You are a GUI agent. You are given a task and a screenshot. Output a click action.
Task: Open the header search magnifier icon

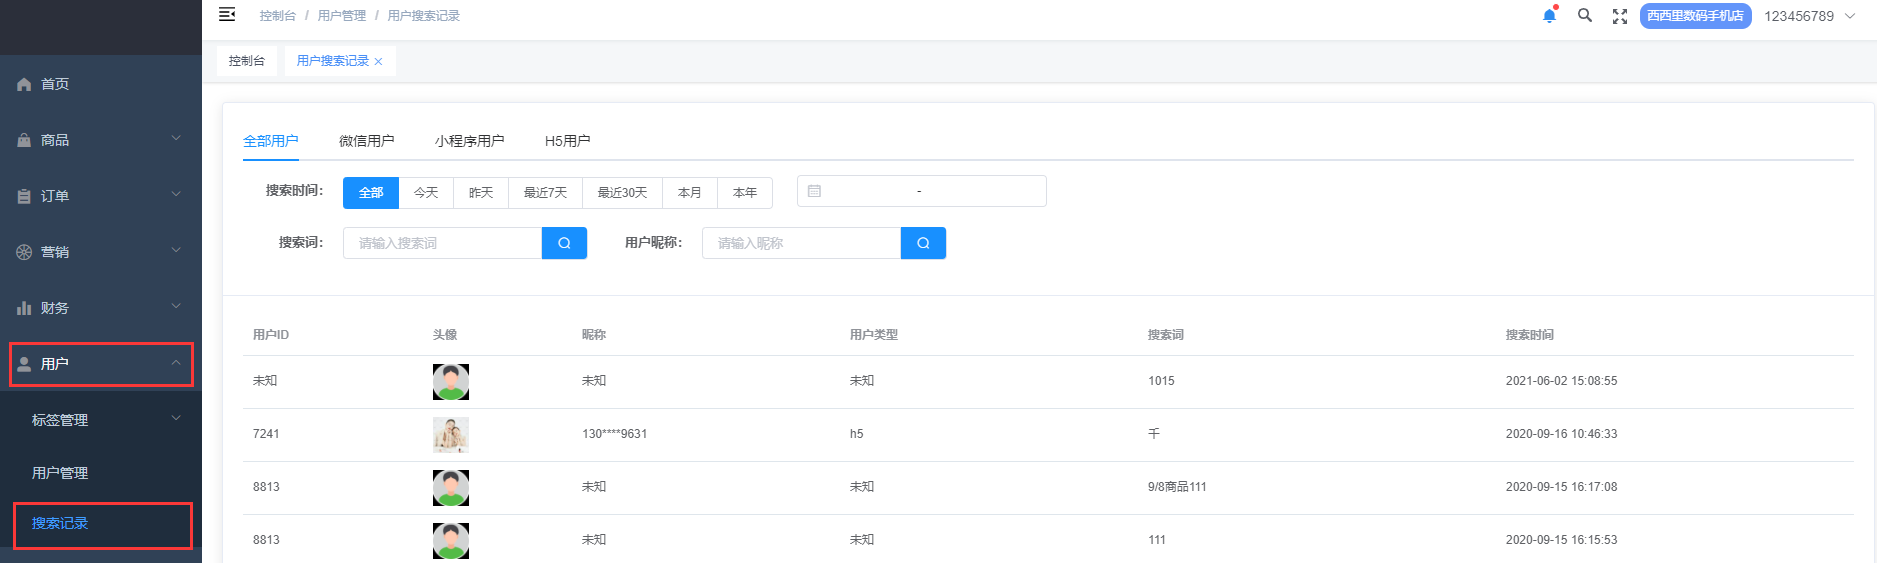pos(1585,16)
